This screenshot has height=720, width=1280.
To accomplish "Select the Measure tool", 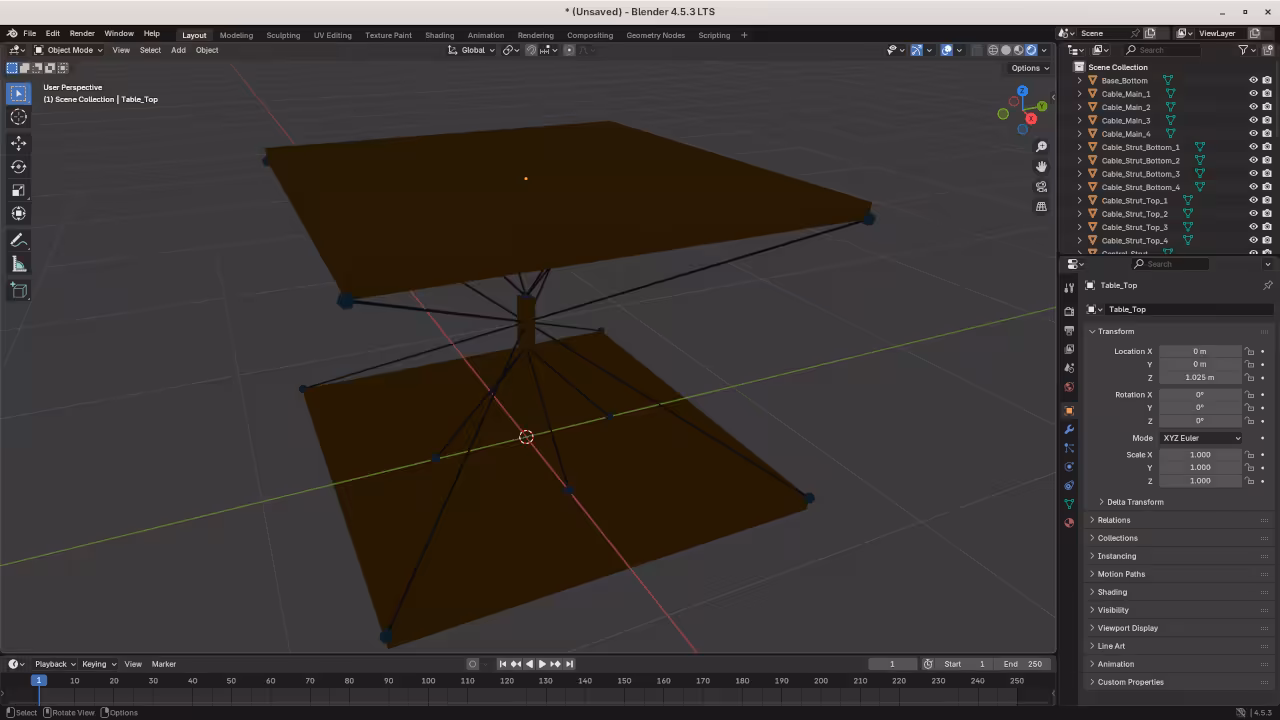I will (x=19, y=265).
